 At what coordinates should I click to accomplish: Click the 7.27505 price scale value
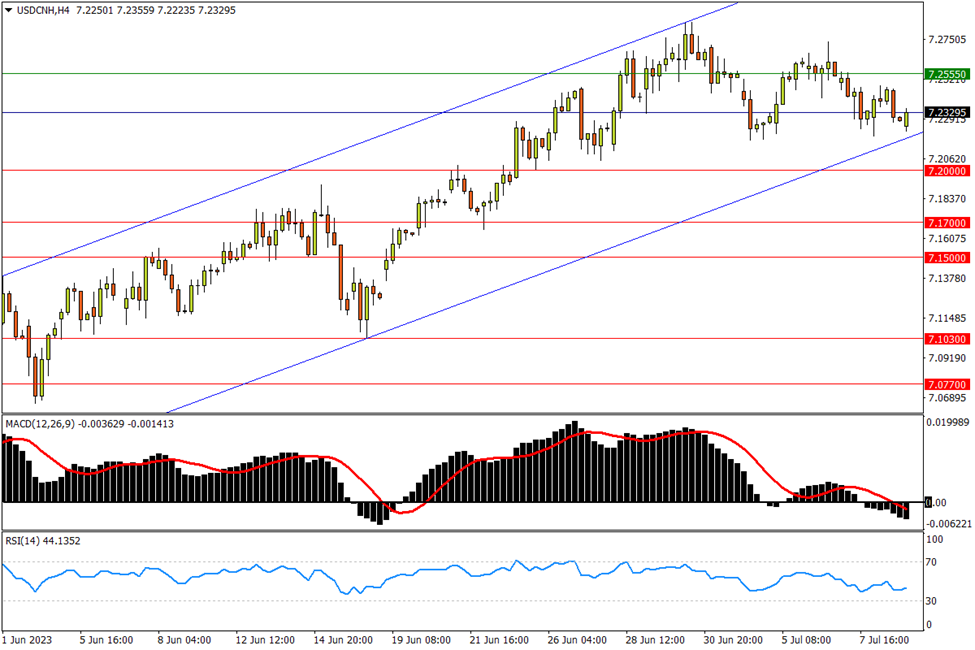click(x=946, y=40)
